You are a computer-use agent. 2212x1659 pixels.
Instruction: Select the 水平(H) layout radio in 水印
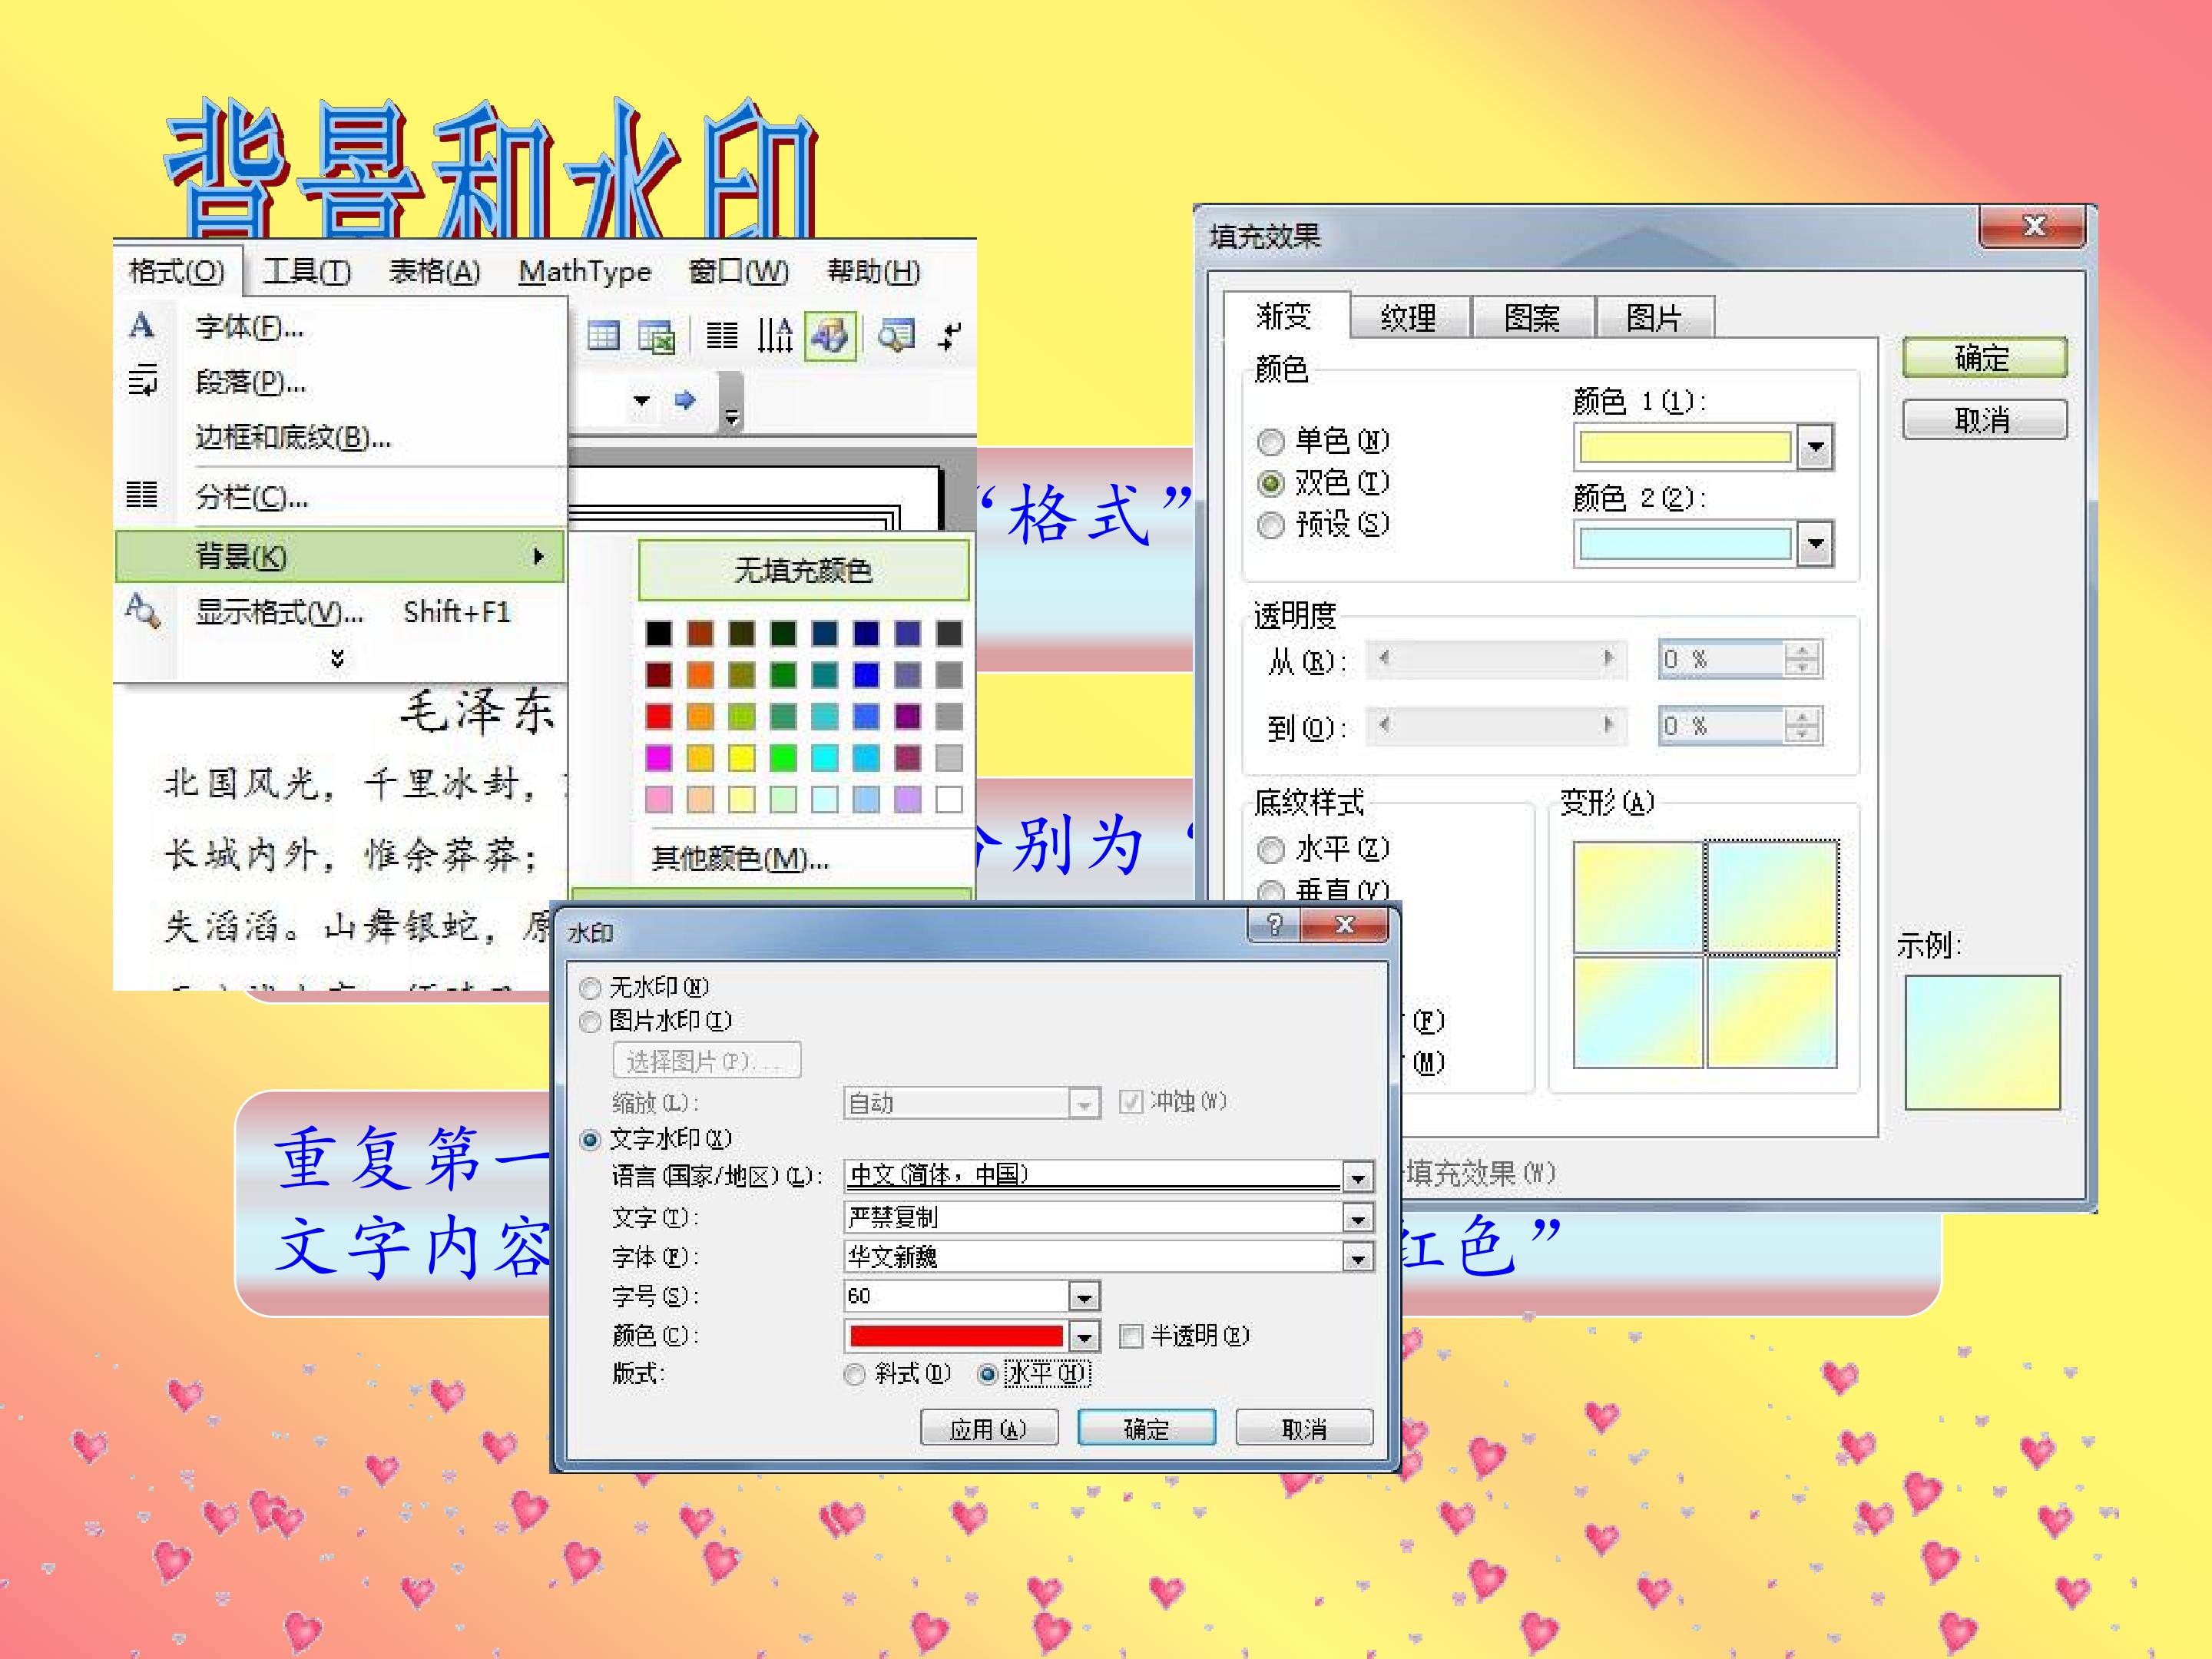coord(987,1374)
